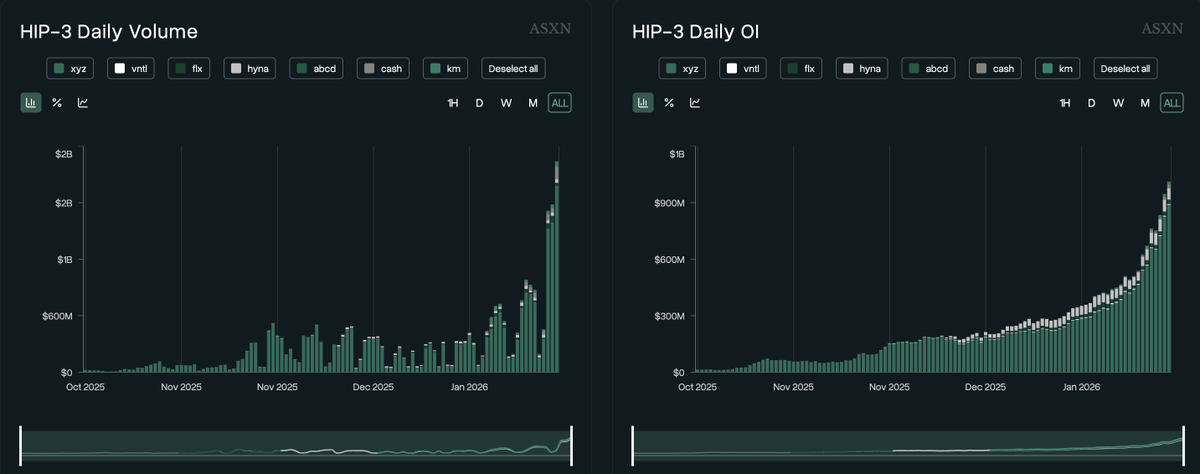Switch Daily Volume chart to line view

coord(83,103)
